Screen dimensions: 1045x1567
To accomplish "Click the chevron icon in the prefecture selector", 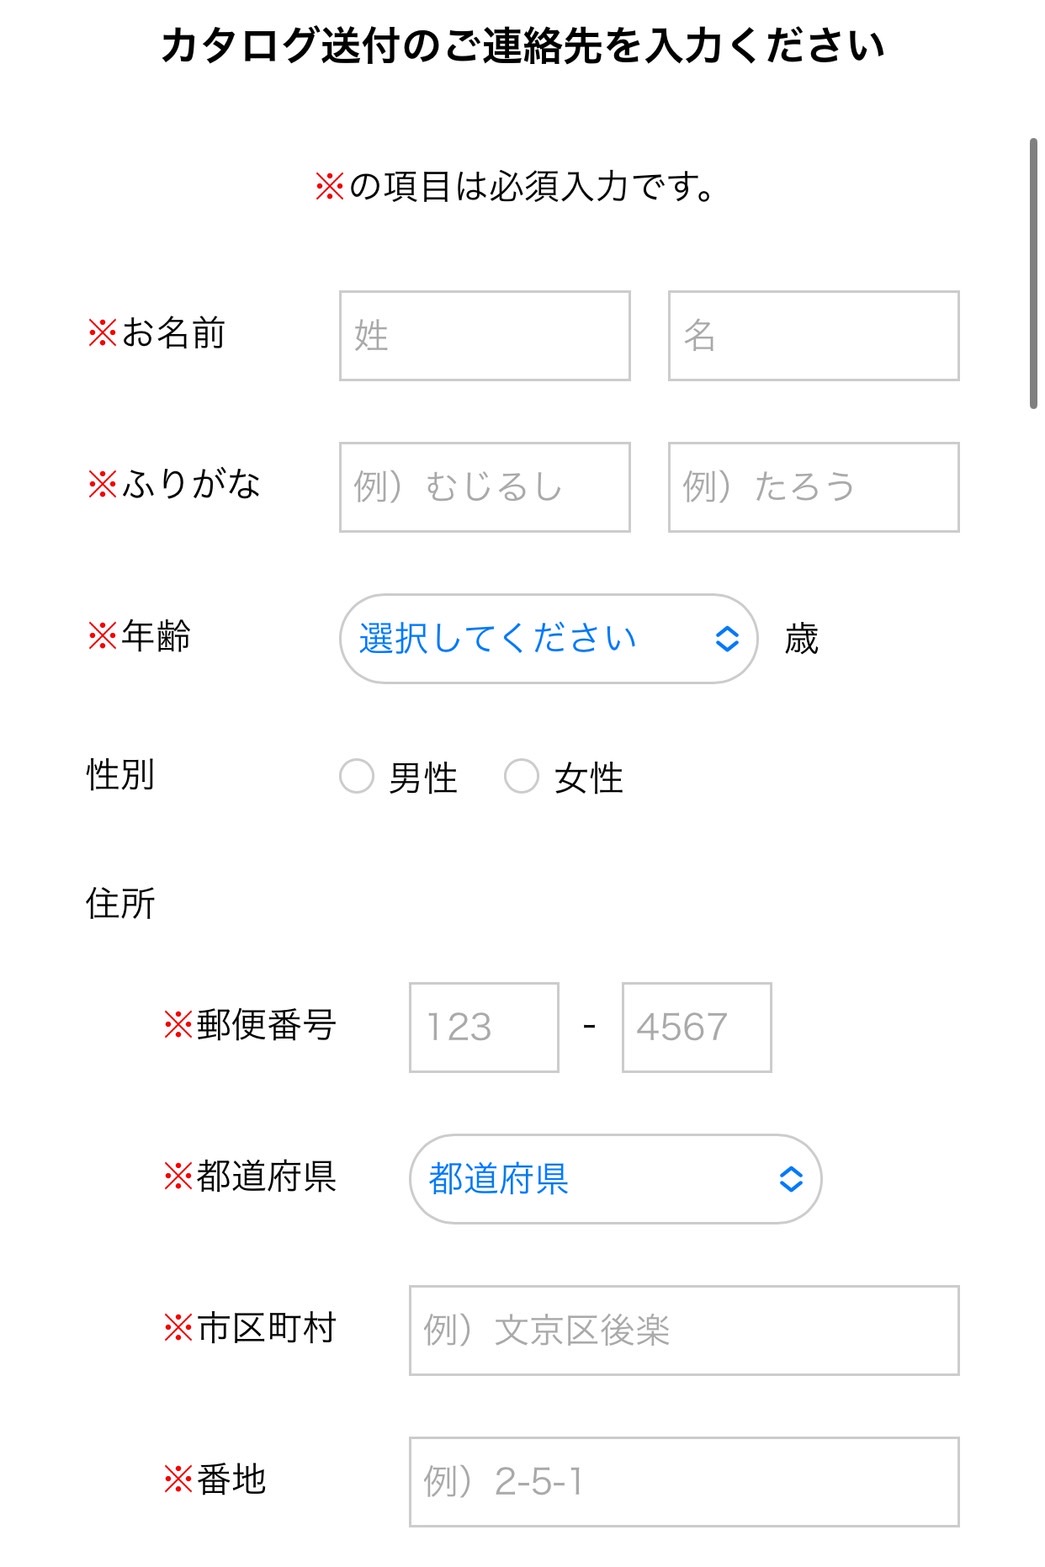I will [x=791, y=1180].
